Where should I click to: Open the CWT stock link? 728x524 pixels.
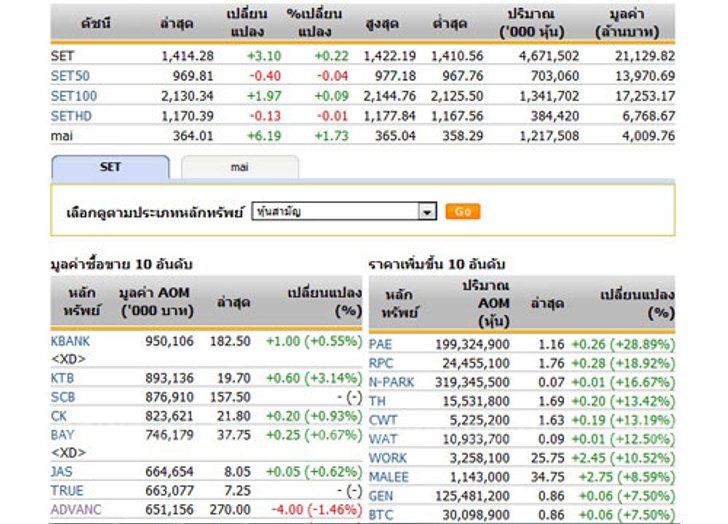tap(383, 420)
